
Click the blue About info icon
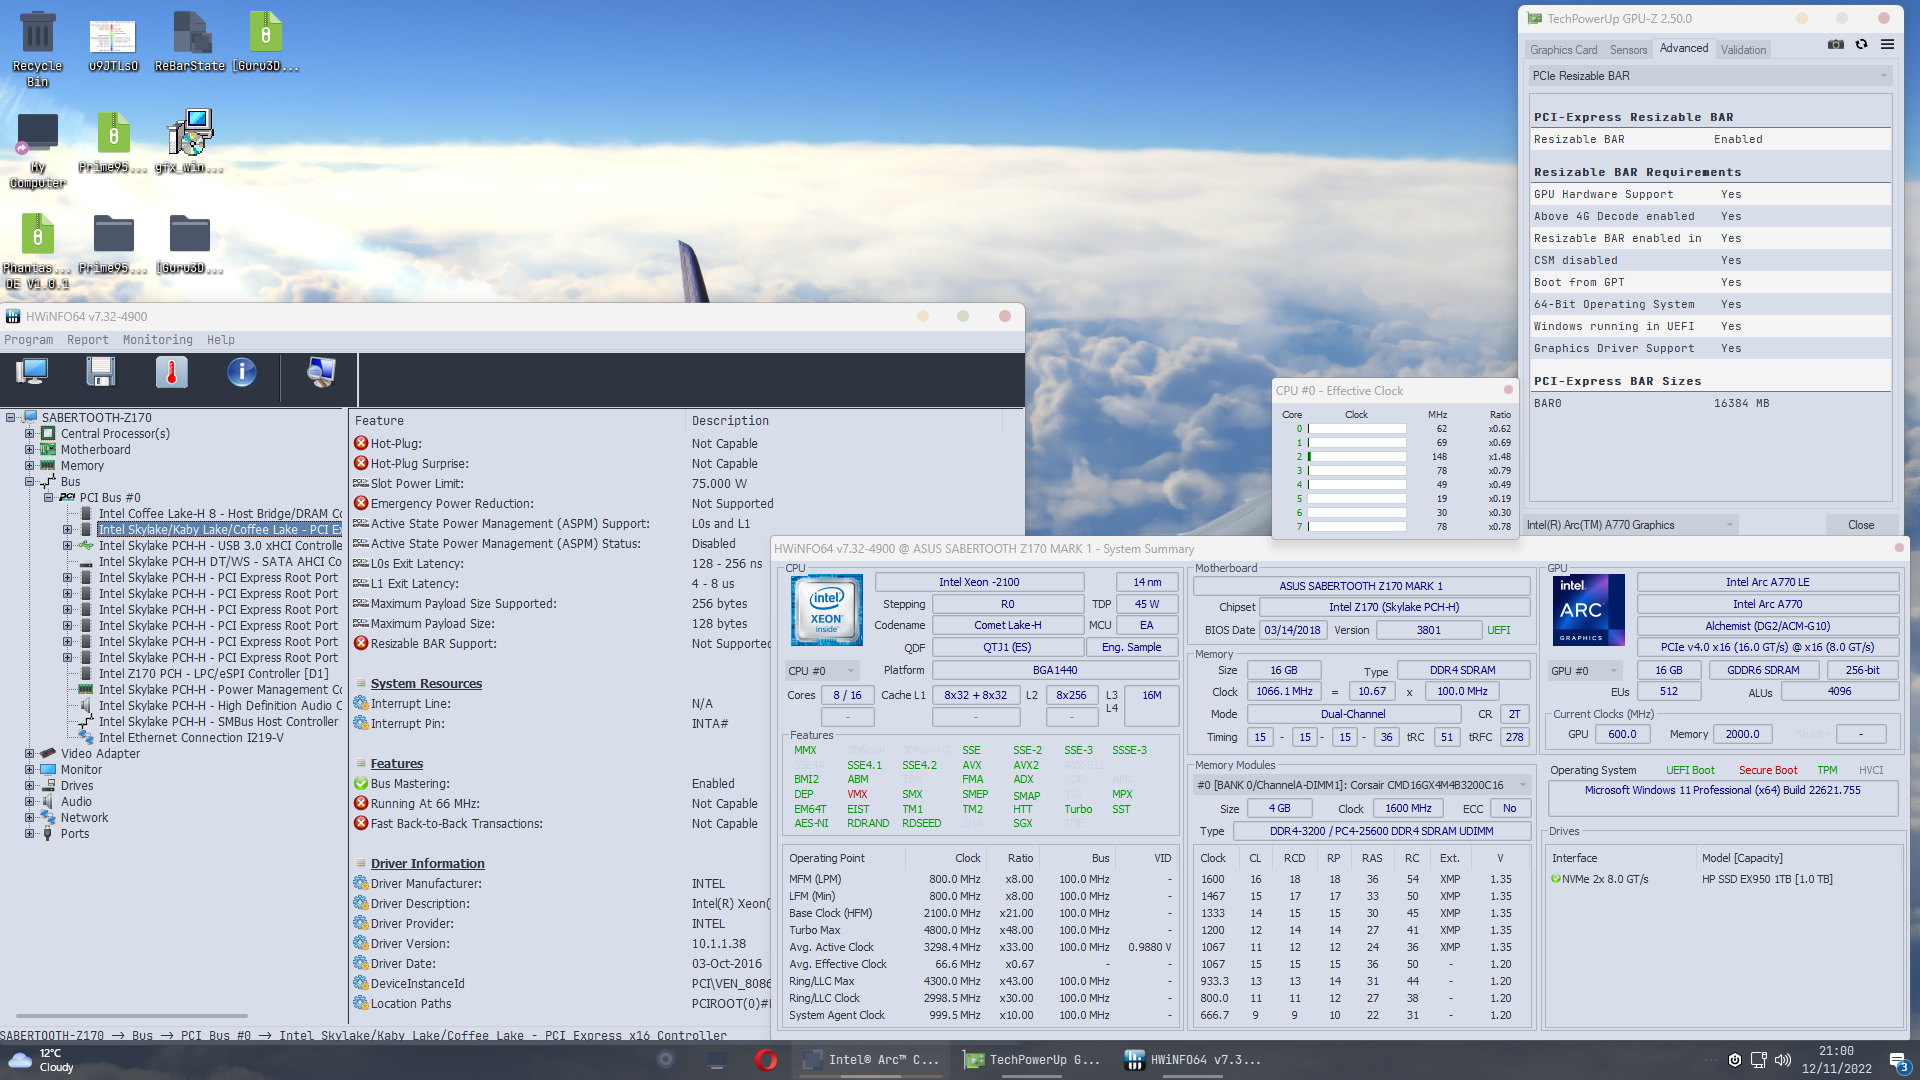click(x=241, y=372)
